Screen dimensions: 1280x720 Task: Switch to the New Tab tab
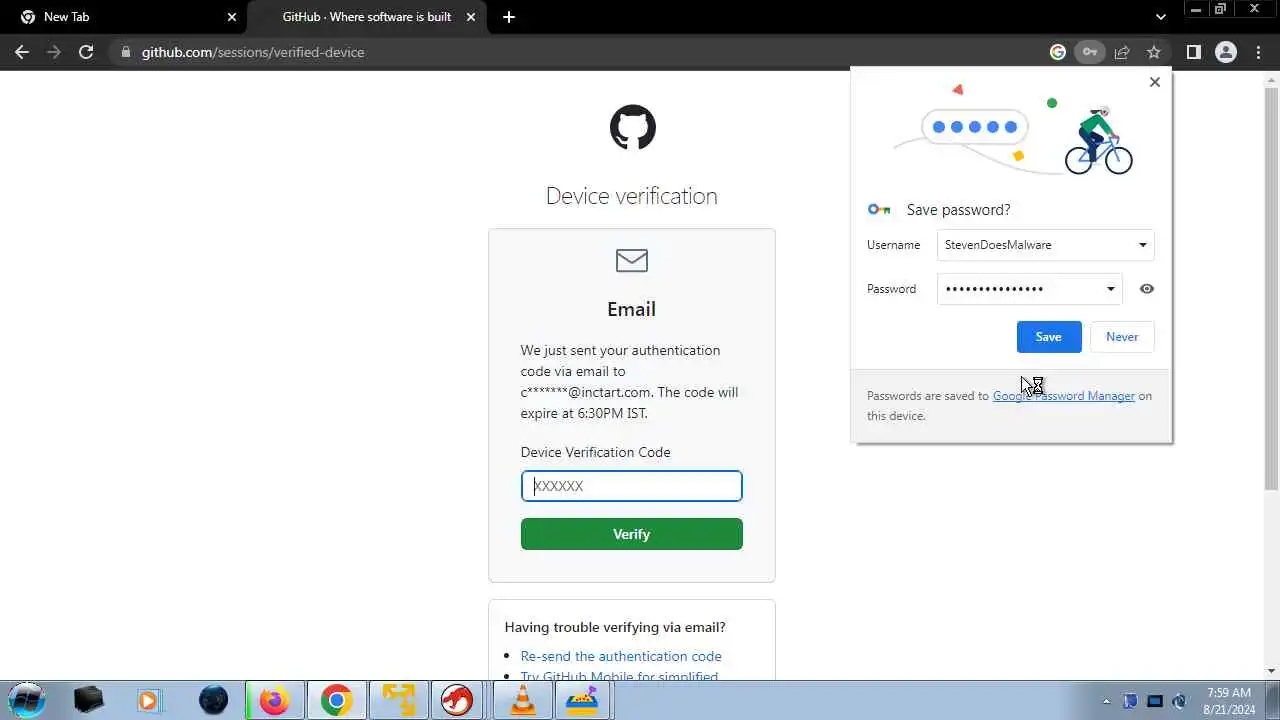coord(126,17)
